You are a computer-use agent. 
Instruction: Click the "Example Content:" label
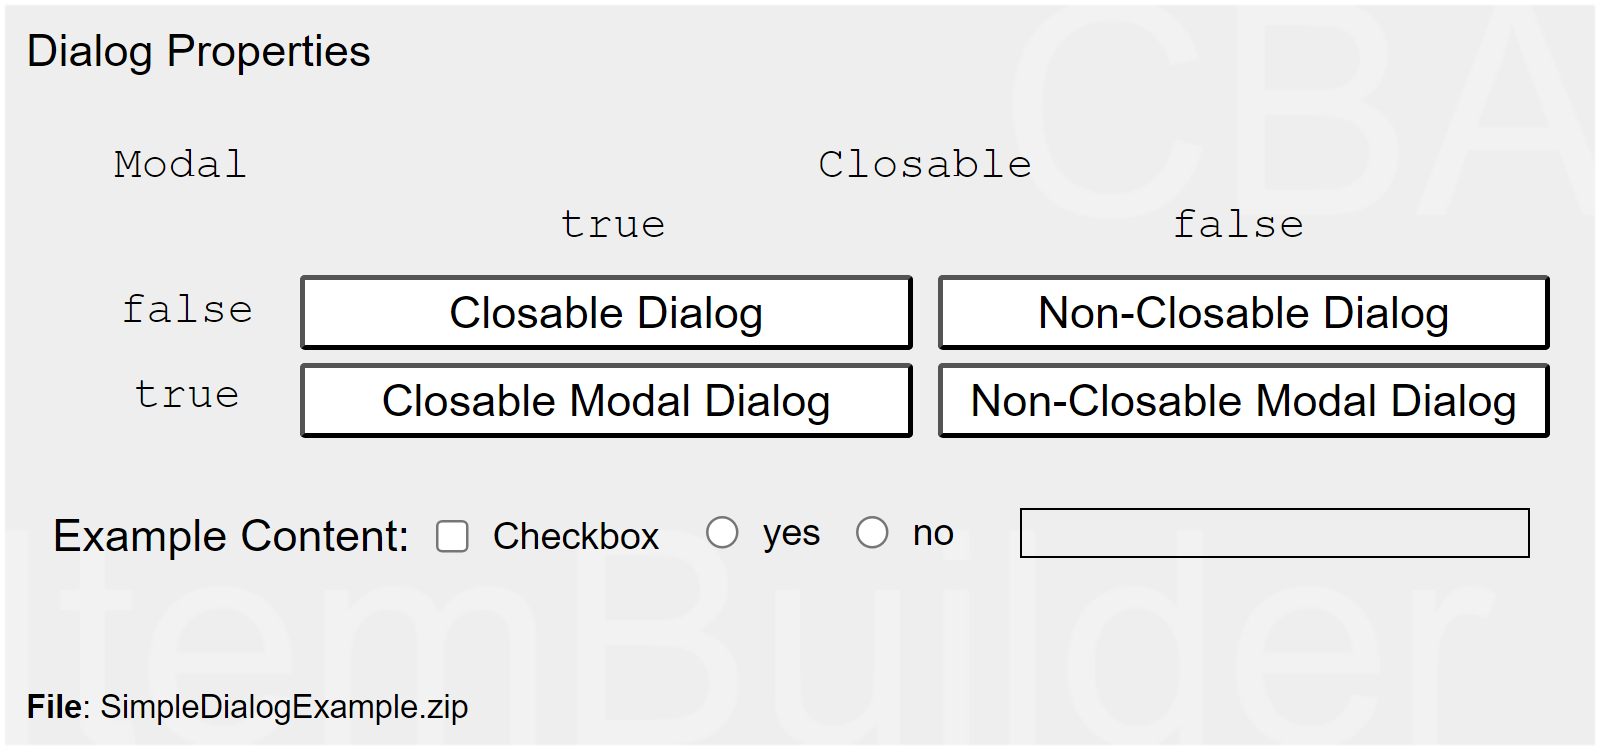[231, 536]
